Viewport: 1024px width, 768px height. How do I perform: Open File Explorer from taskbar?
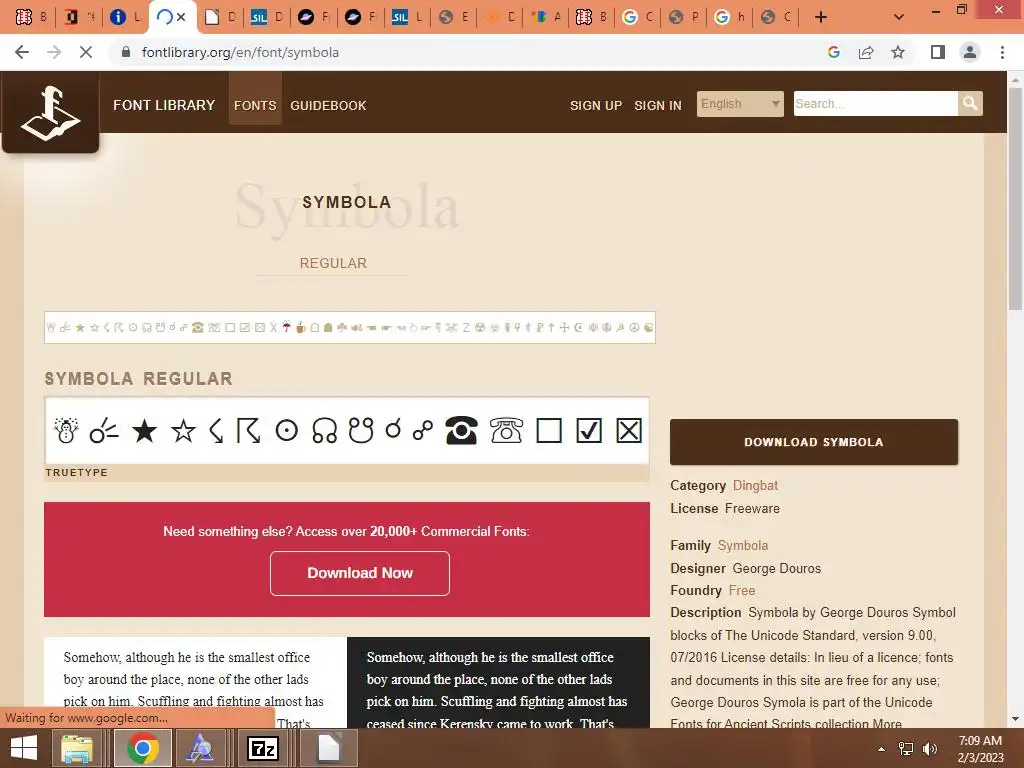tap(77, 748)
